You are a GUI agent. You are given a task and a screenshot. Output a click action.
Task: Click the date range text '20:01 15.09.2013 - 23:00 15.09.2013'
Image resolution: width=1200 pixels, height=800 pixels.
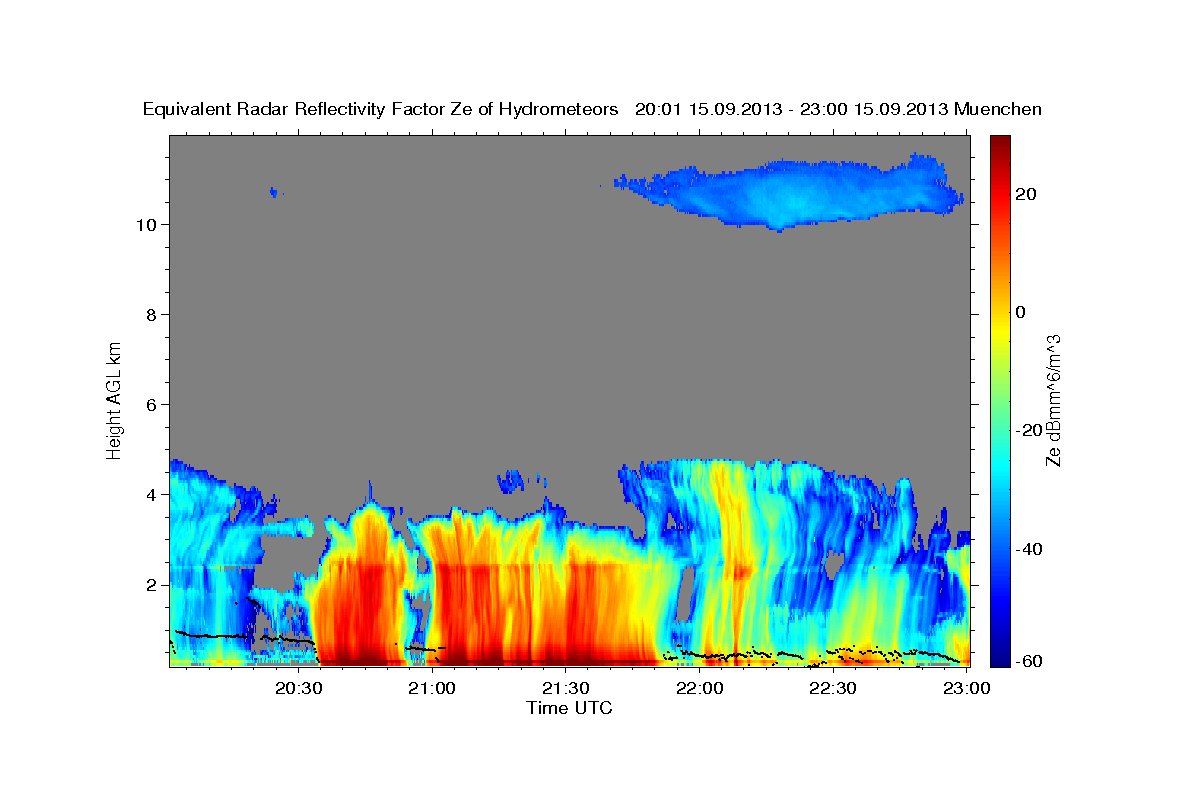tap(791, 109)
